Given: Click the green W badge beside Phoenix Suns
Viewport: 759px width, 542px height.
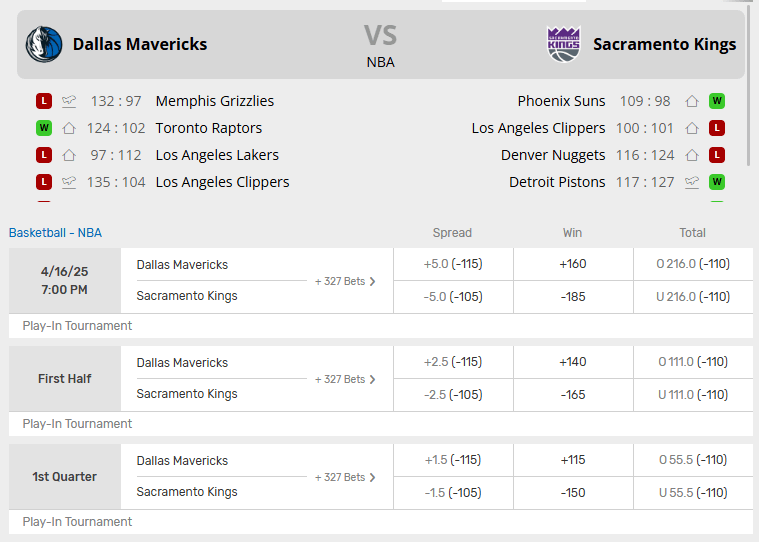Looking at the screenshot, I should pos(717,101).
